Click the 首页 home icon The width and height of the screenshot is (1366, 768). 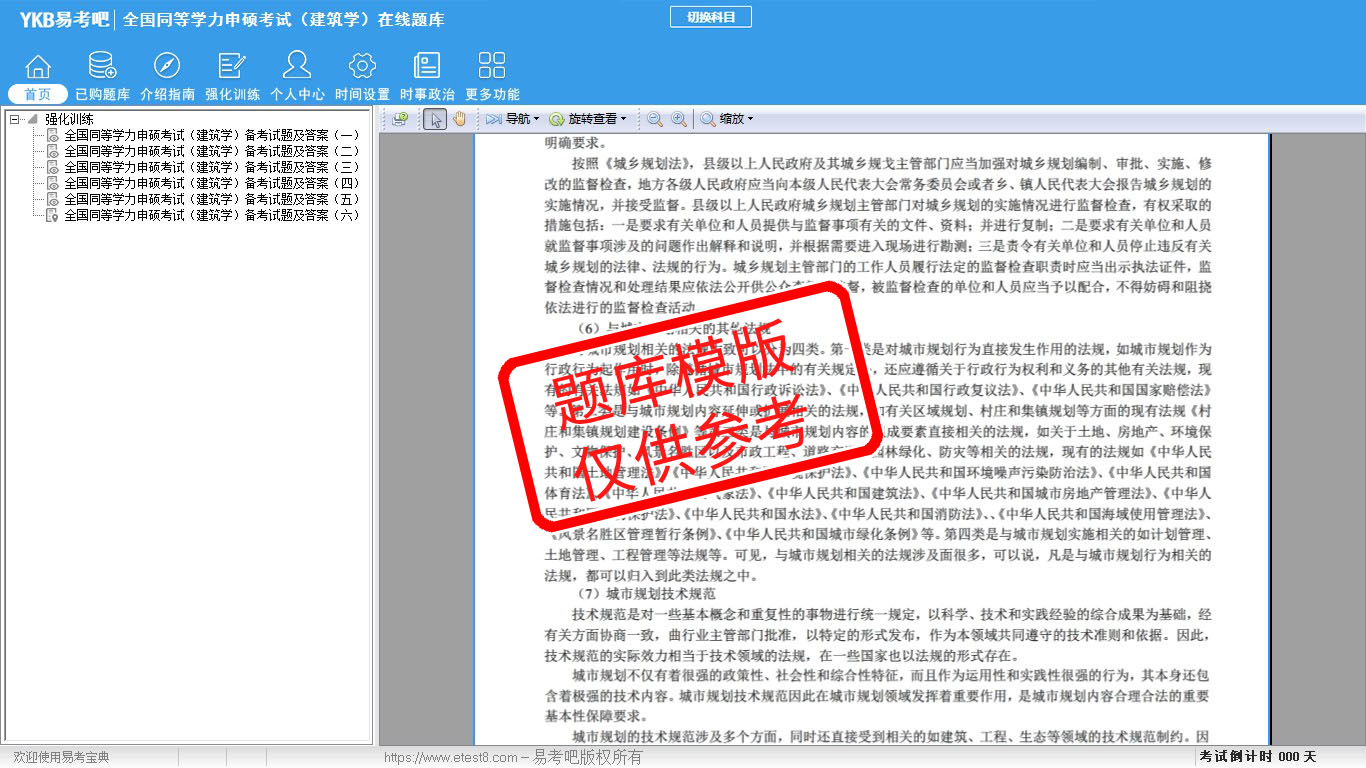click(38, 67)
